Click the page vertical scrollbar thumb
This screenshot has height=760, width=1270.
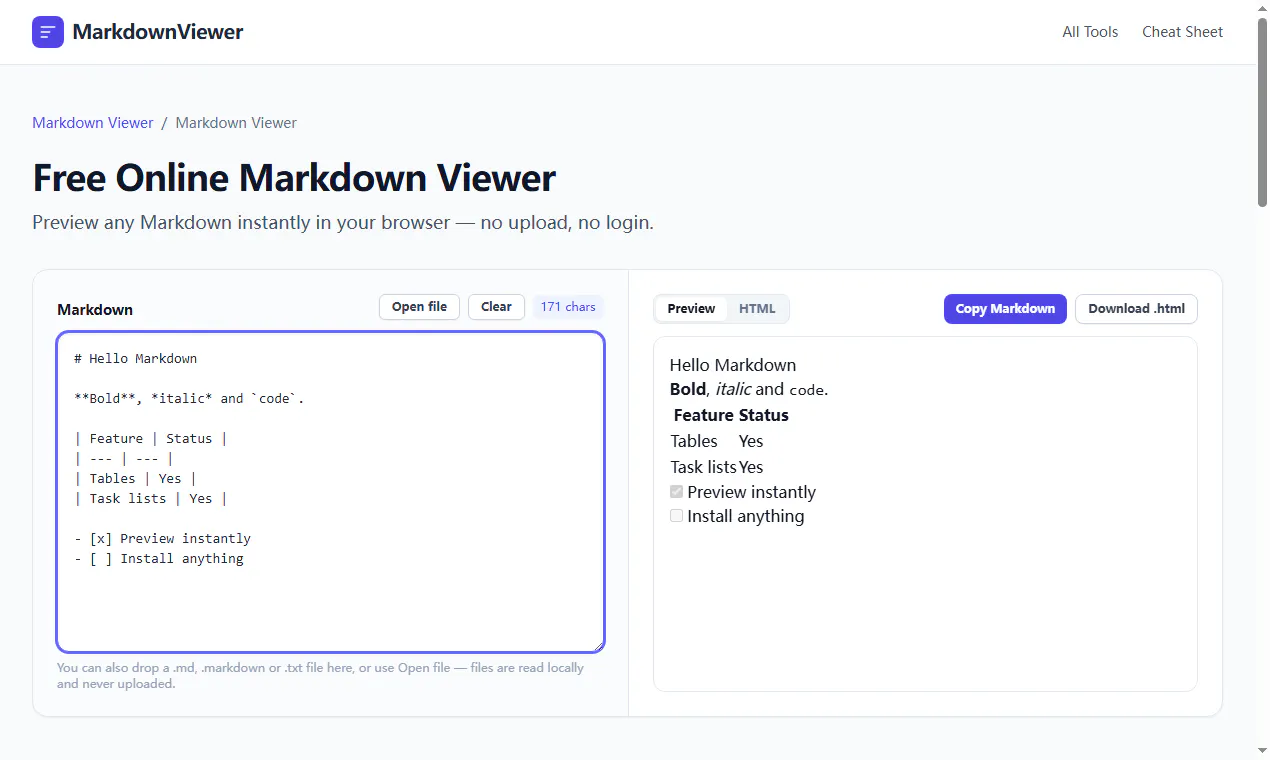[x=1263, y=110]
